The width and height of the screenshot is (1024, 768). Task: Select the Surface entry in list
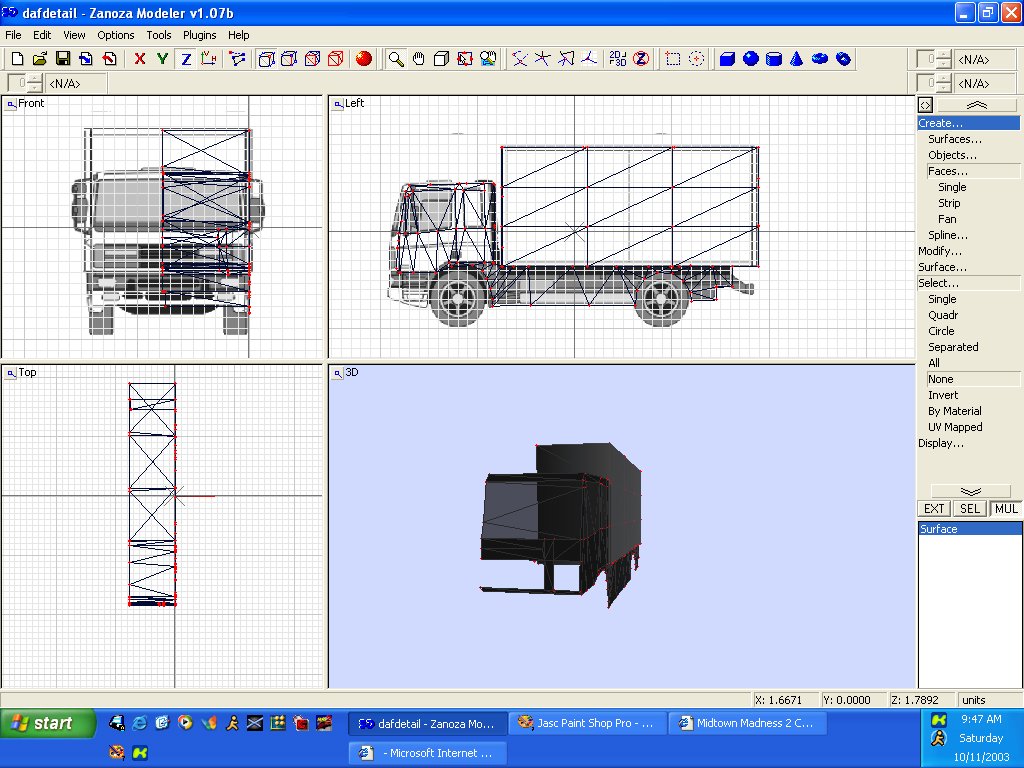(x=939, y=529)
